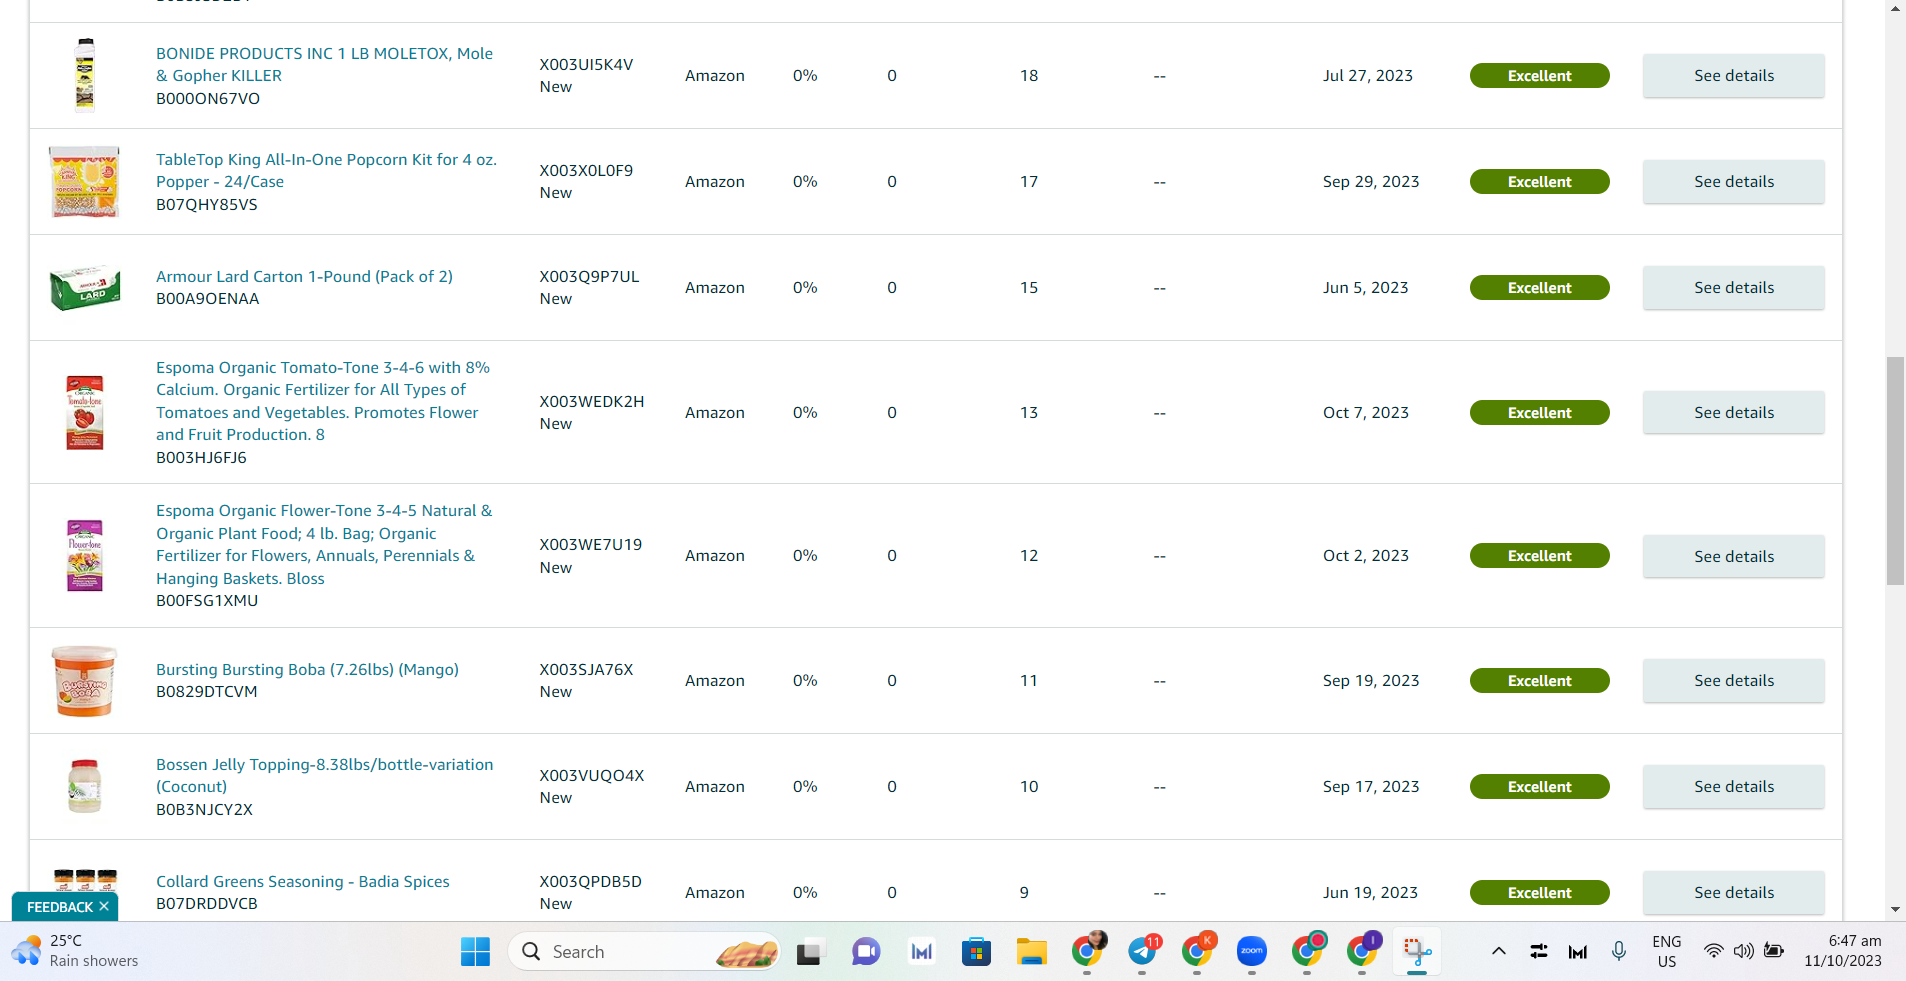The width and height of the screenshot is (1906, 981).
Task: Open Espoma Organic Flower-Tone product link
Action: click(324, 544)
